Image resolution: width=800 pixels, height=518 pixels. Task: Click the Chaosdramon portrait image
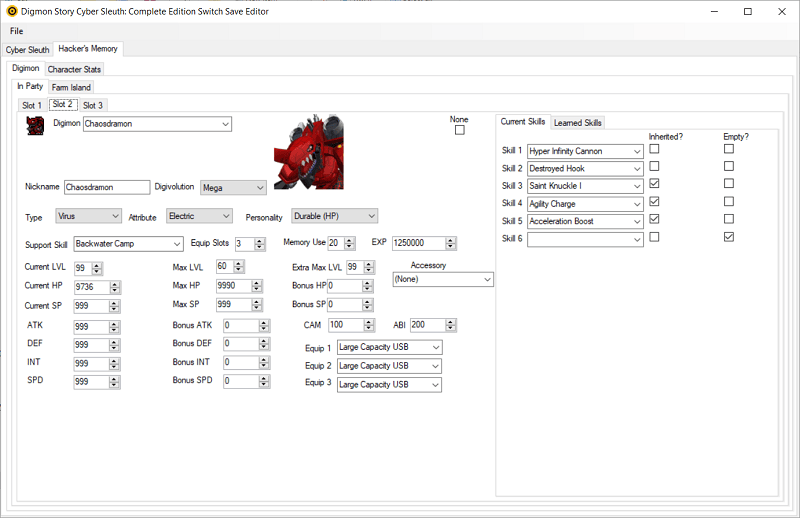(x=309, y=152)
